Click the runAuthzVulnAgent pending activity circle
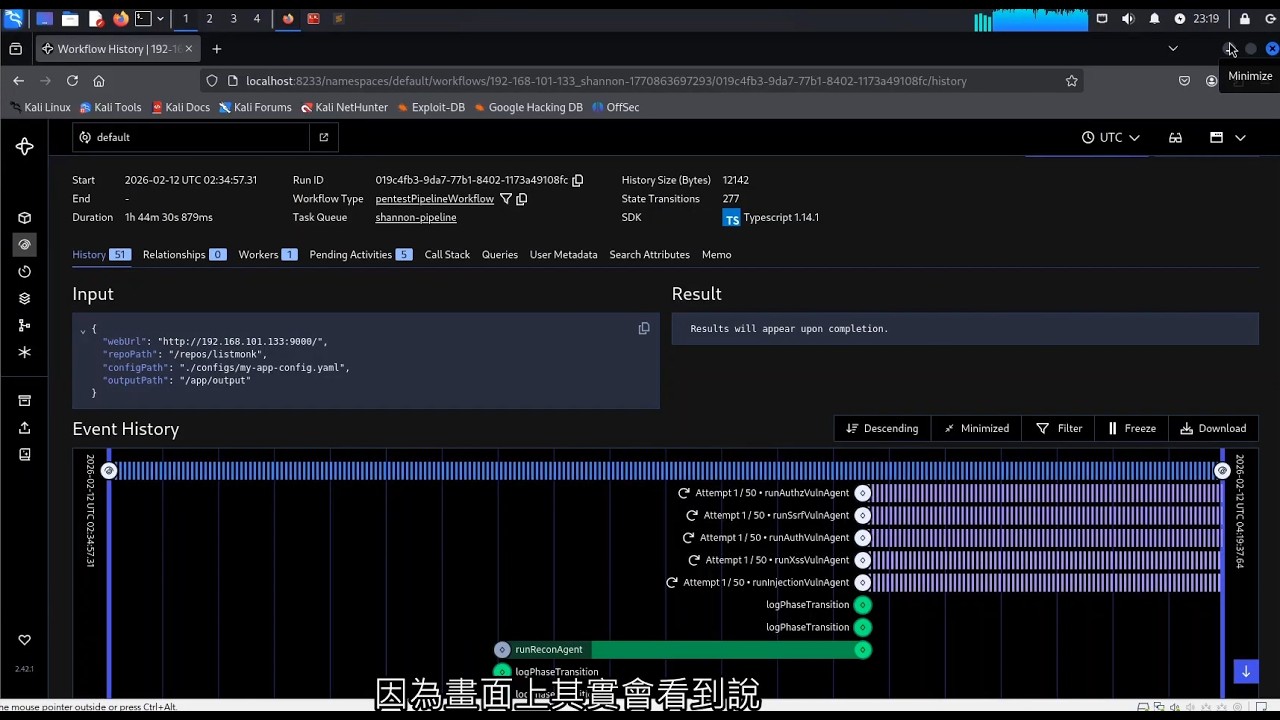Viewport: 1280px width, 720px height. [863, 493]
